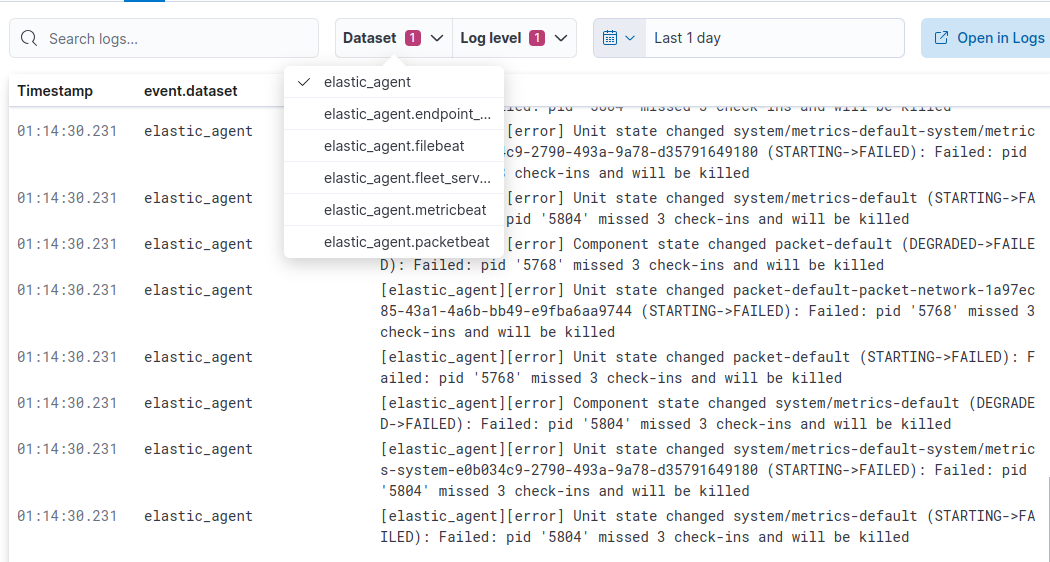The height and width of the screenshot is (562, 1050).
Task: Expand the date picker chevron arrow
Action: pyautogui.click(x=630, y=38)
